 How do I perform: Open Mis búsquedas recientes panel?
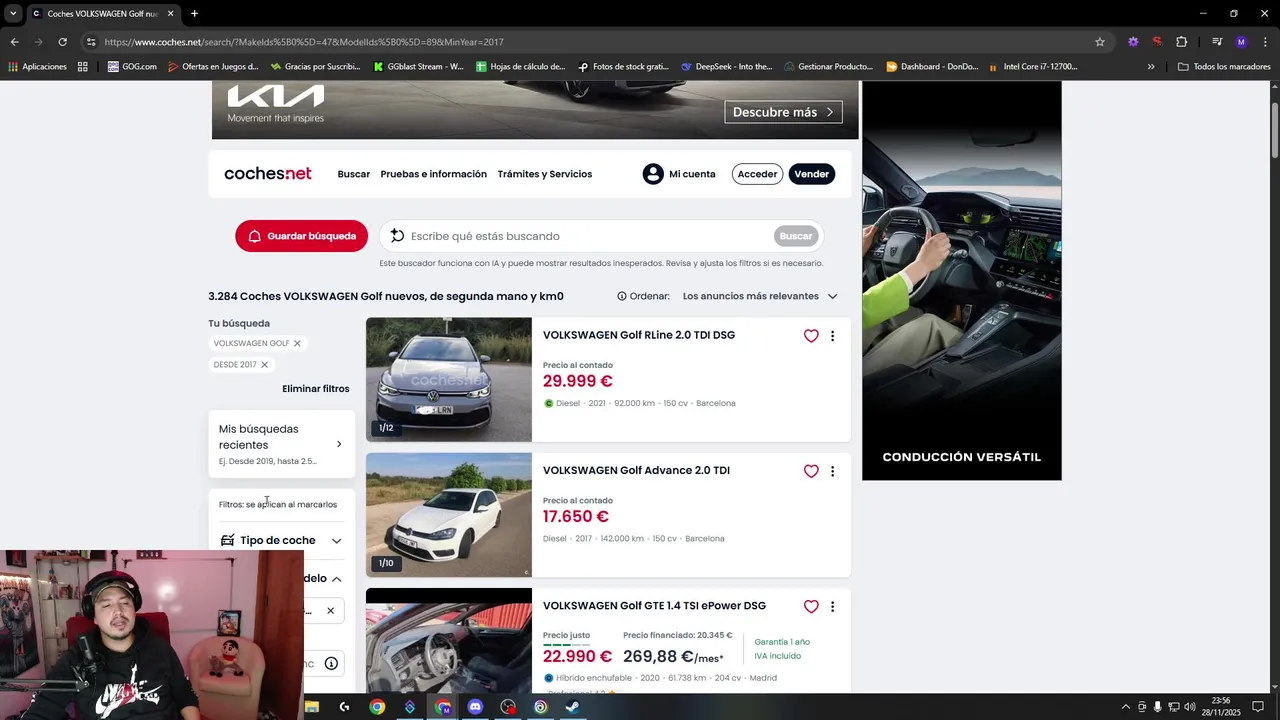pos(281,444)
